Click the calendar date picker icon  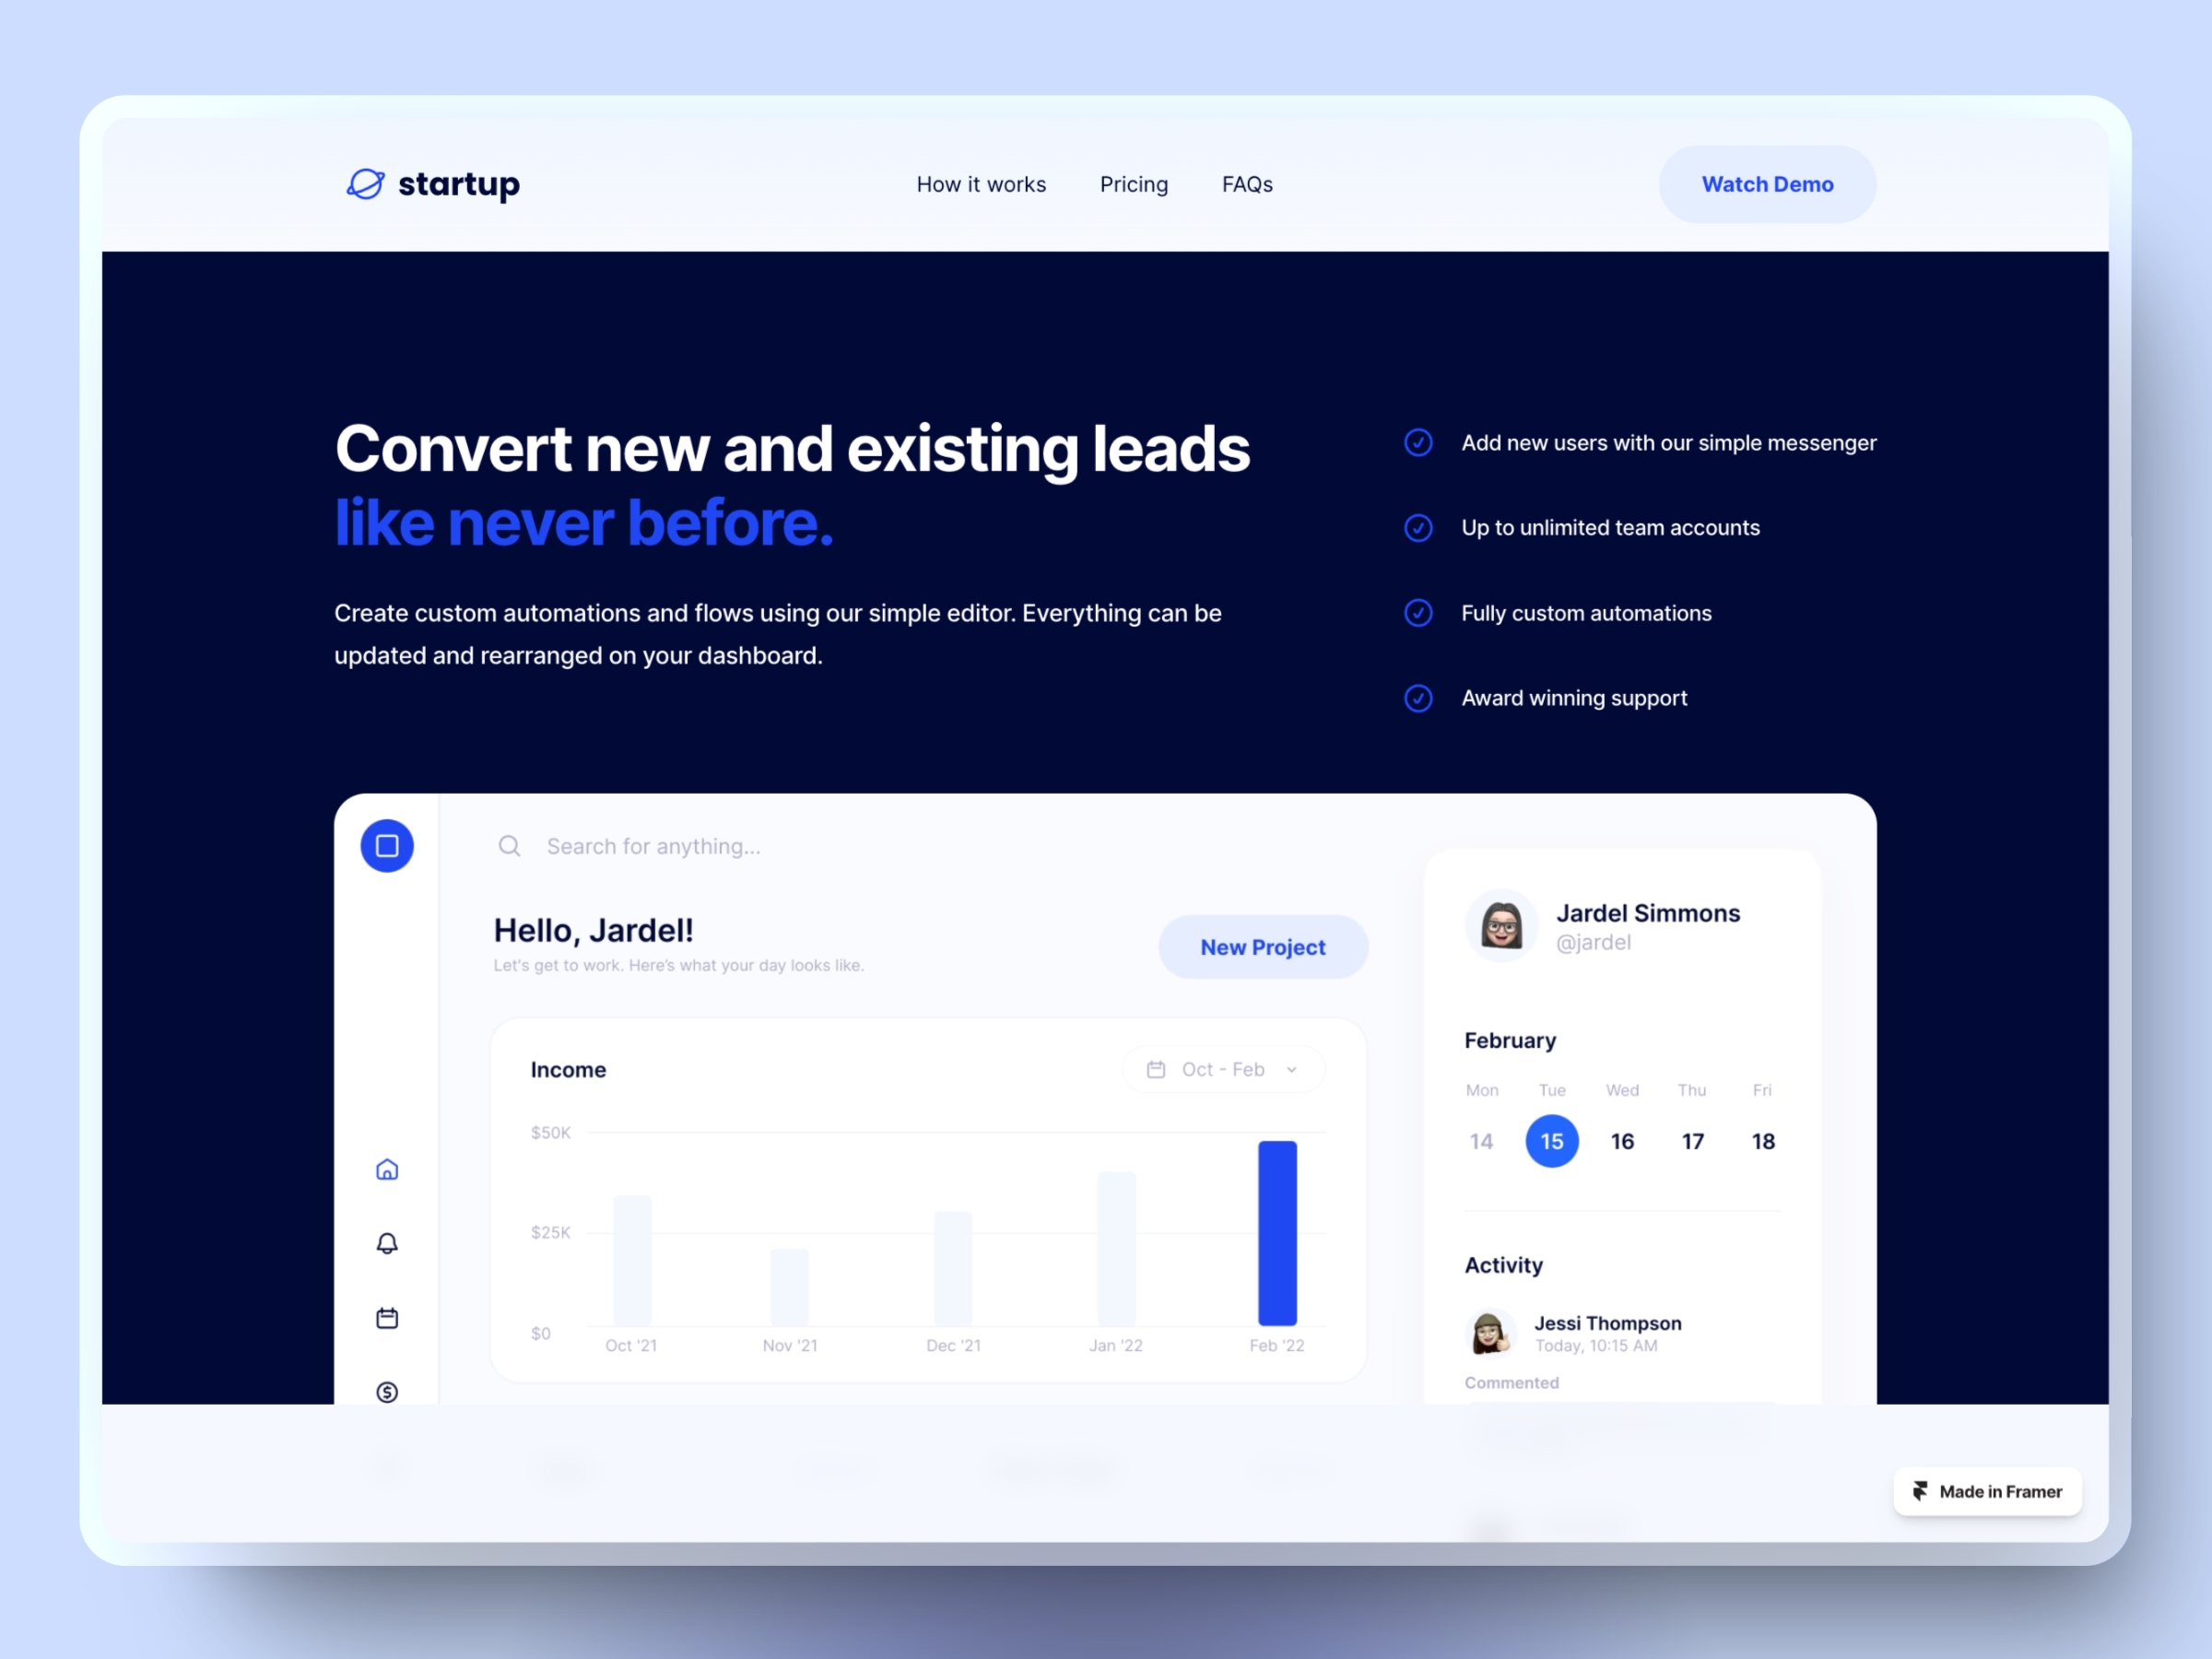(1157, 1068)
